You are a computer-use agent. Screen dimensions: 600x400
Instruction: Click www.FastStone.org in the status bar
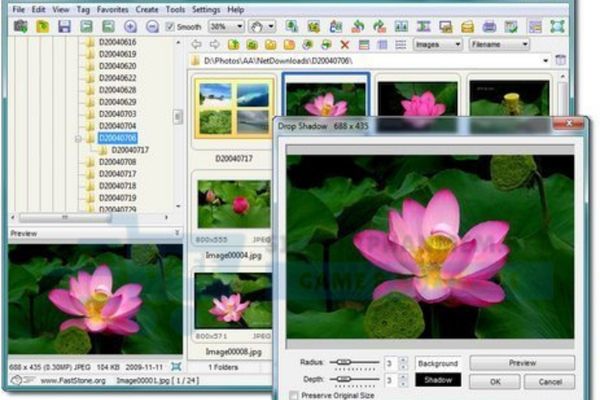click(73, 380)
